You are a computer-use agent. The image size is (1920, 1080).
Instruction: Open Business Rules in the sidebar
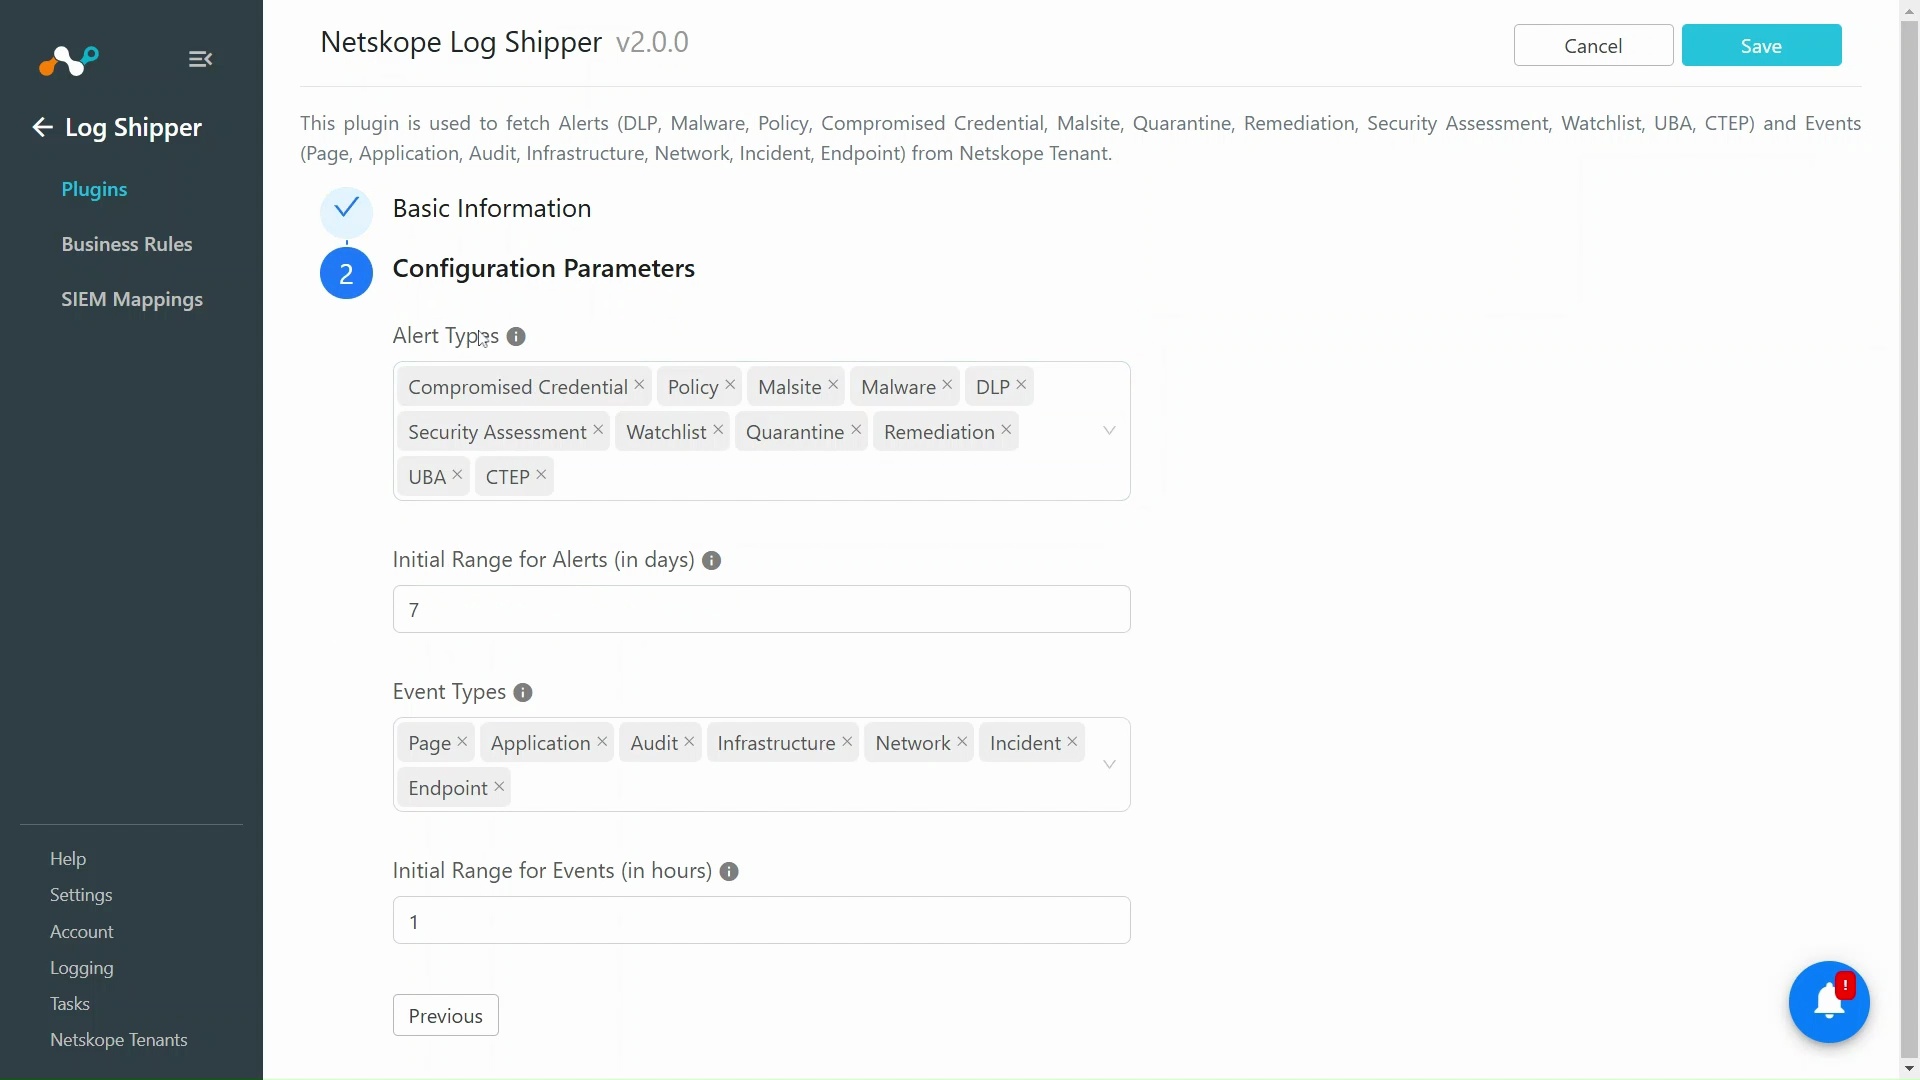click(x=127, y=244)
